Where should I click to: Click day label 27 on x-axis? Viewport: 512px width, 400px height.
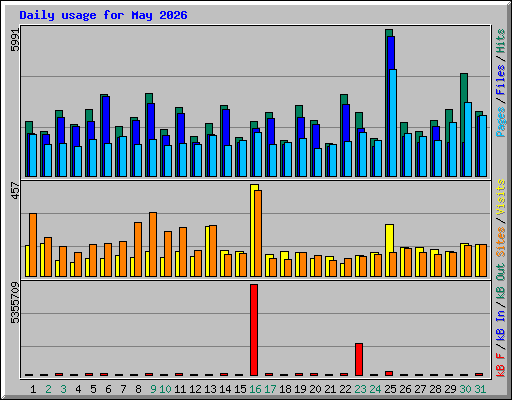420,389
